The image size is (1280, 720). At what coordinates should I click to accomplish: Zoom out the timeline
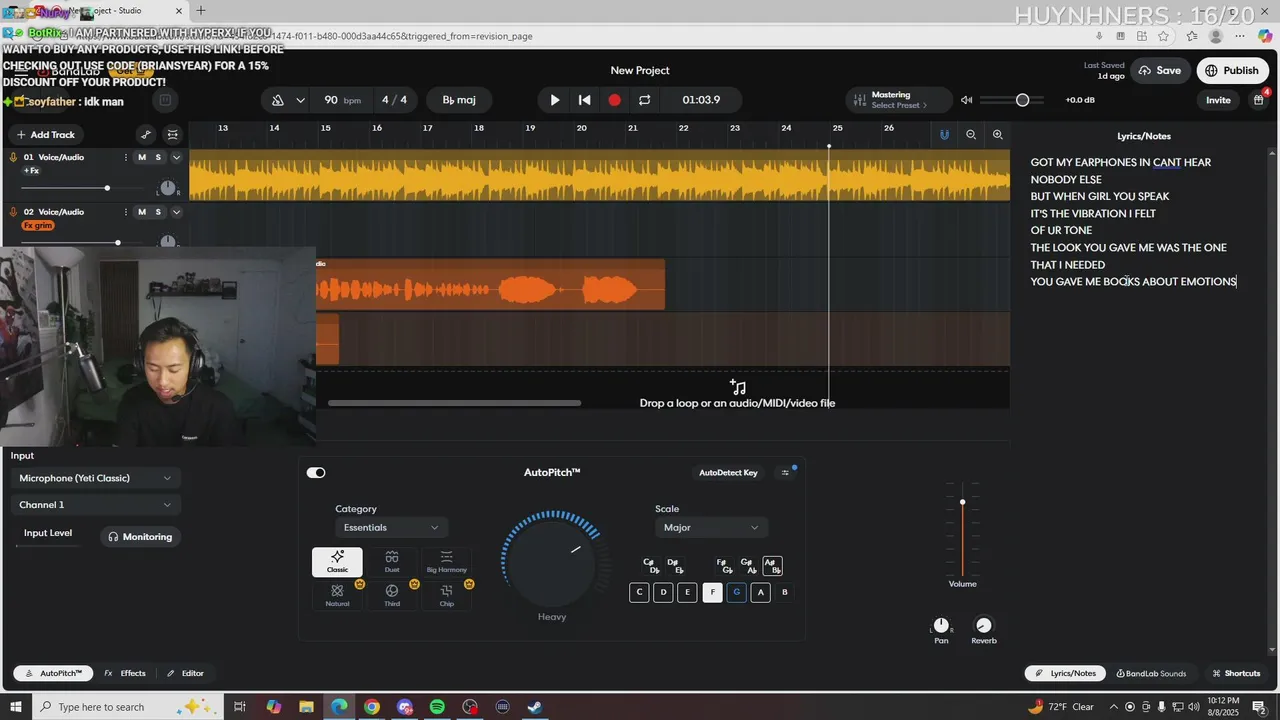click(971, 134)
